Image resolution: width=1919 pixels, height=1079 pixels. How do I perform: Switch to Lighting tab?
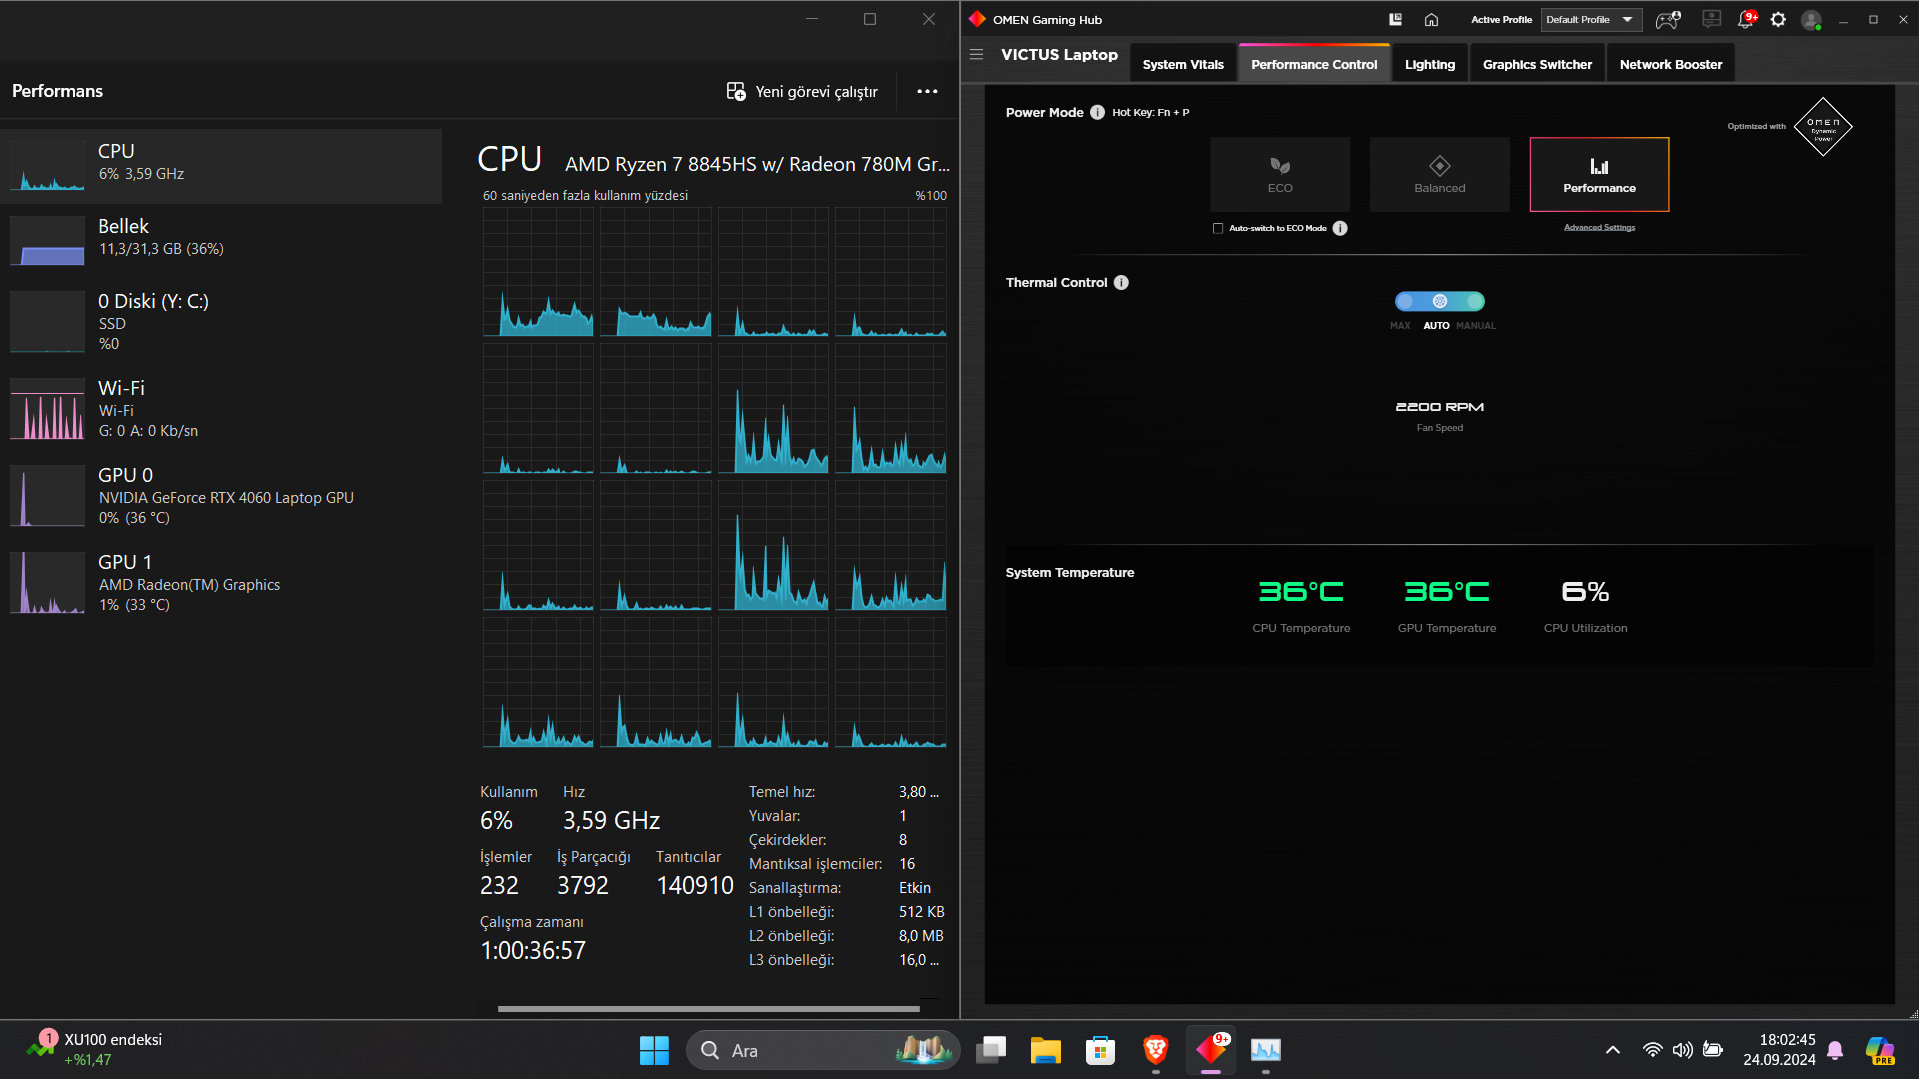(1430, 64)
